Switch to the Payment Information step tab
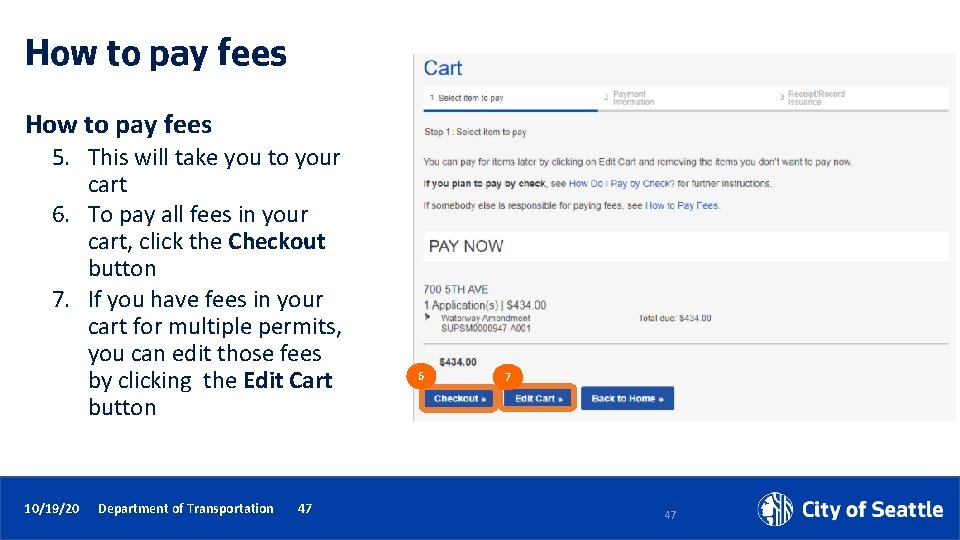Image resolution: width=960 pixels, height=540 pixels. tap(633, 98)
